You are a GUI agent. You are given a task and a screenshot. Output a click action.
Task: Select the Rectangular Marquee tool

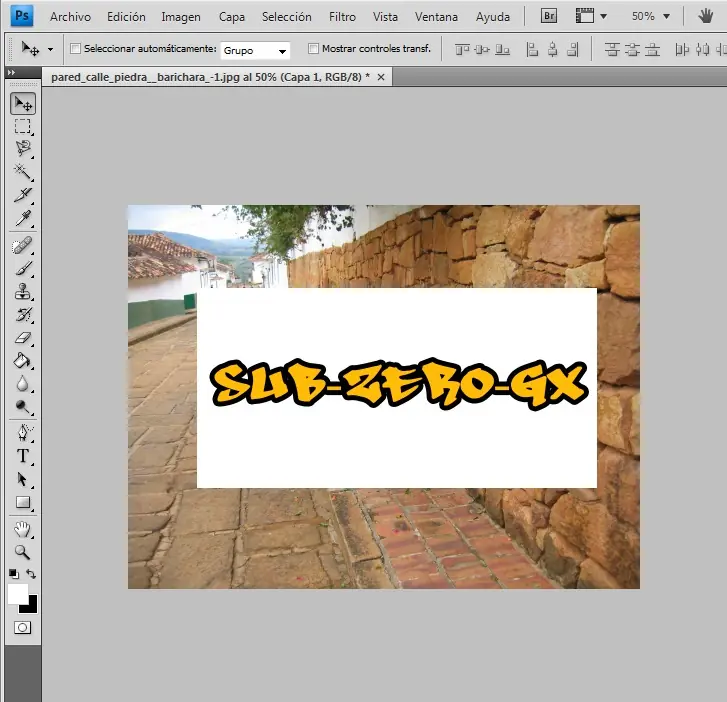pyautogui.click(x=23, y=126)
